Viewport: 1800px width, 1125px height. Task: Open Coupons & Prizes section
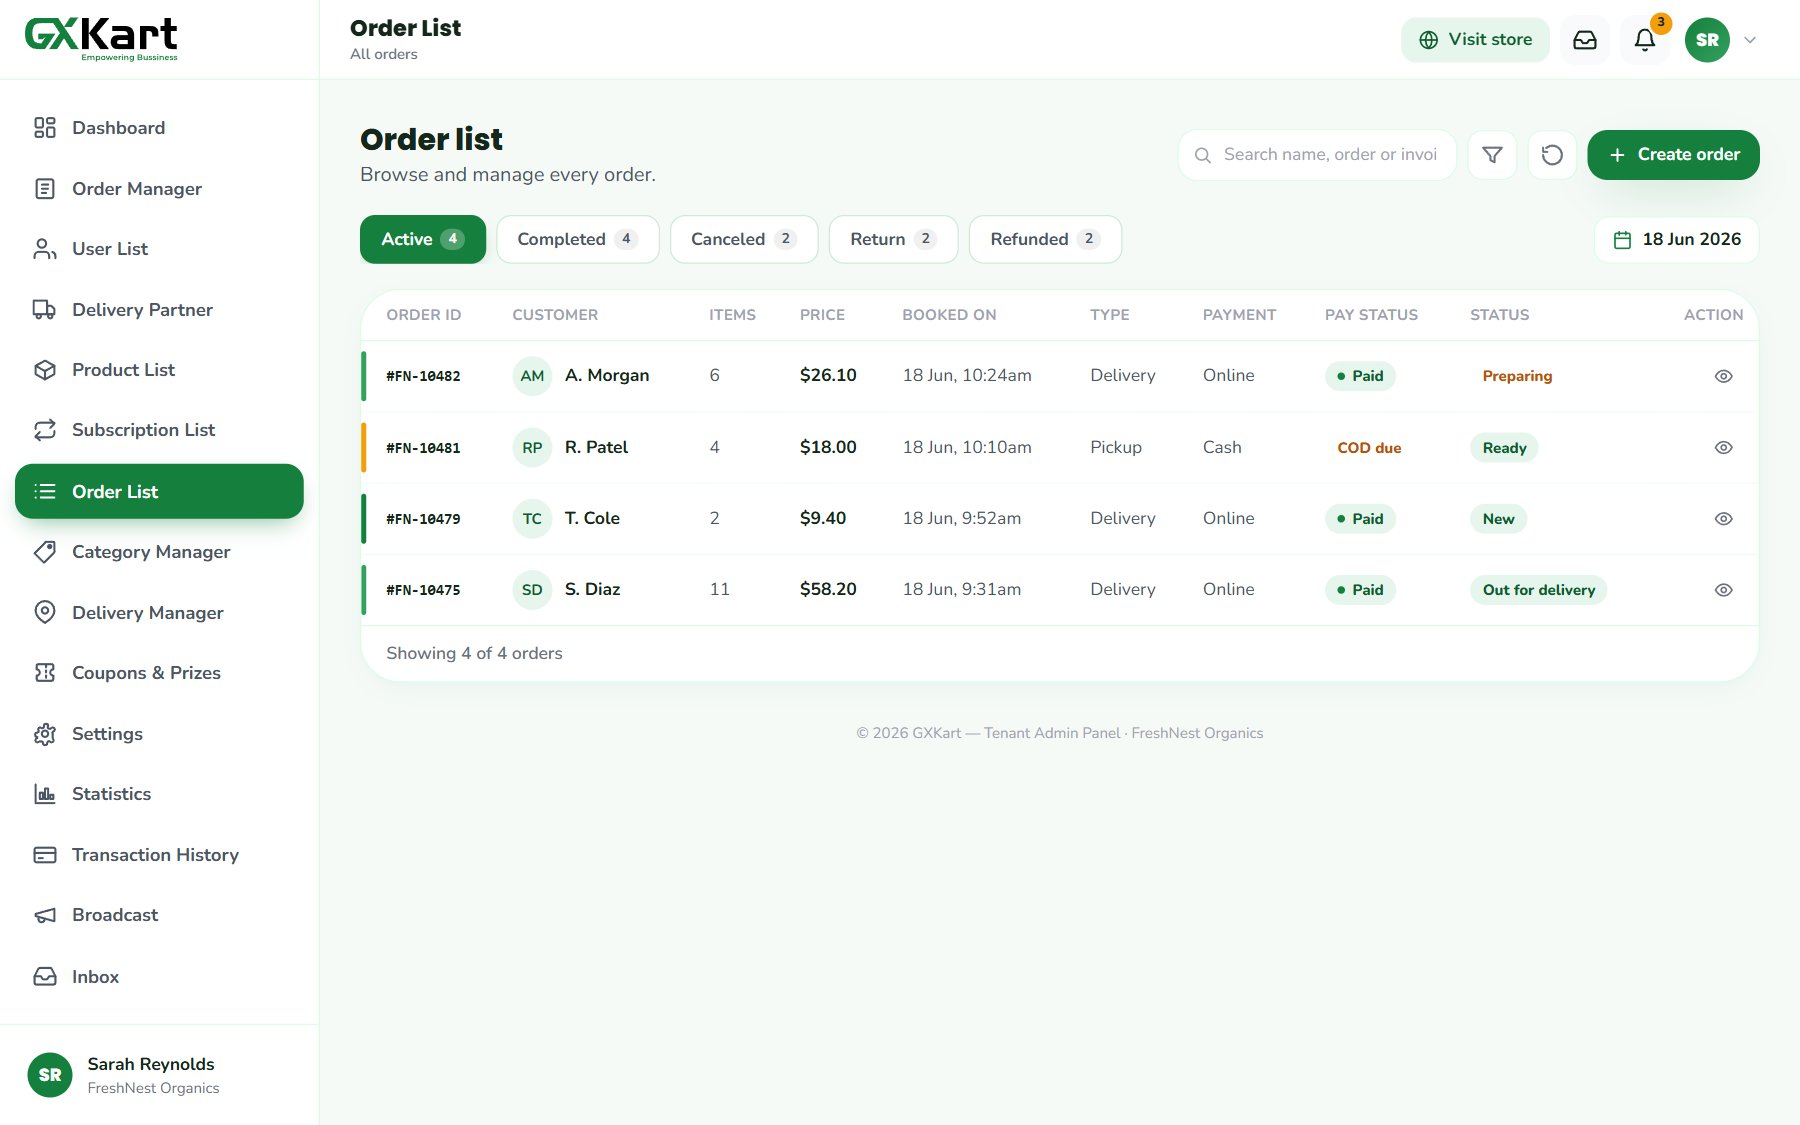tap(159, 673)
